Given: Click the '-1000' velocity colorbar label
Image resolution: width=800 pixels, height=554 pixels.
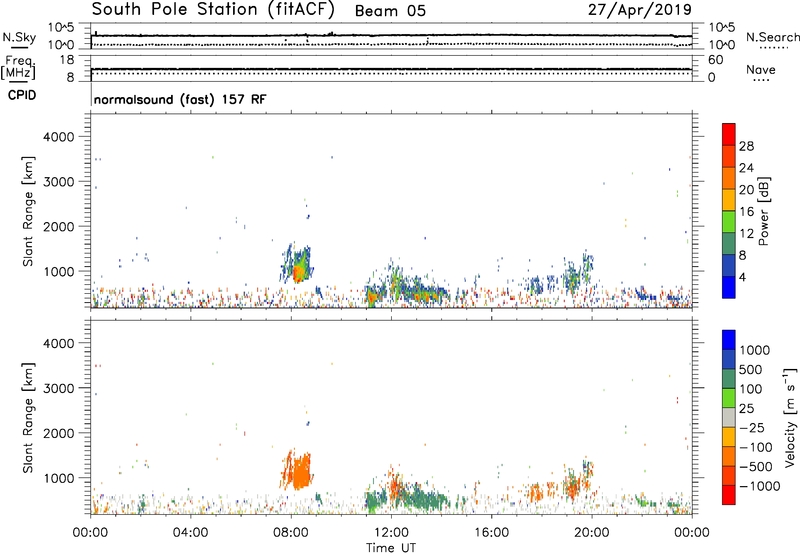Looking at the screenshot, I should [759, 486].
